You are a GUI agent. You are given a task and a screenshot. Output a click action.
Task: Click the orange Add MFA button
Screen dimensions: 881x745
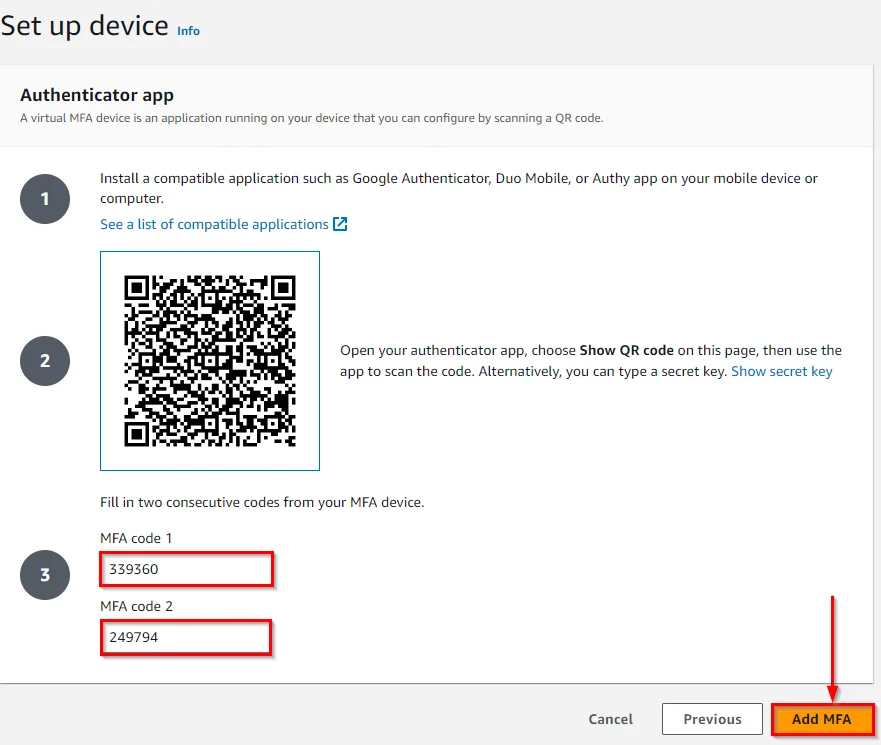pyautogui.click(x=822, y=719)
